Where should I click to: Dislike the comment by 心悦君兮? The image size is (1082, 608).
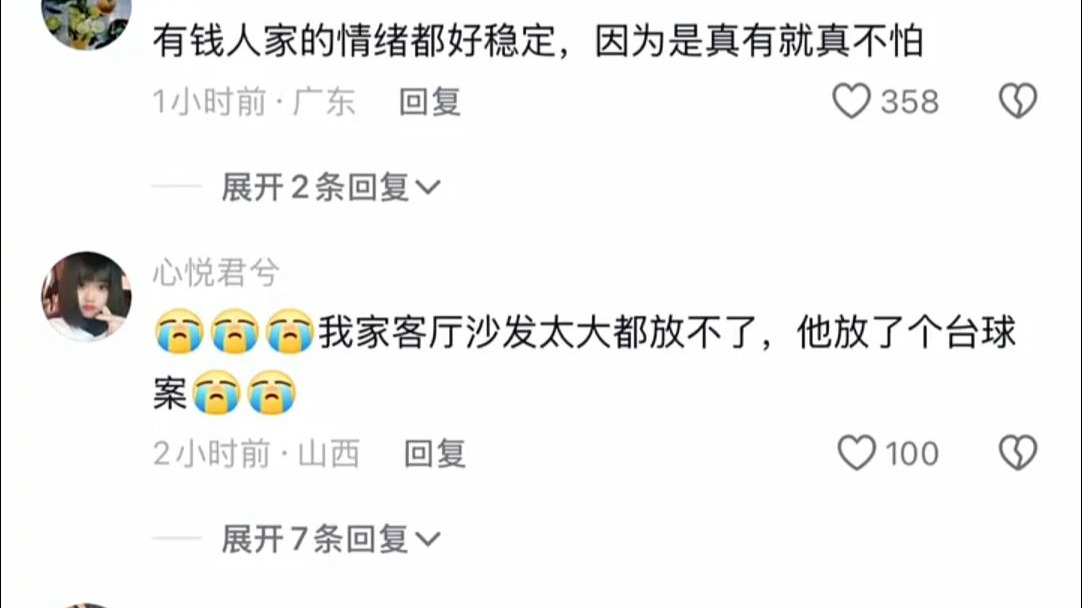click(1018, 453)
